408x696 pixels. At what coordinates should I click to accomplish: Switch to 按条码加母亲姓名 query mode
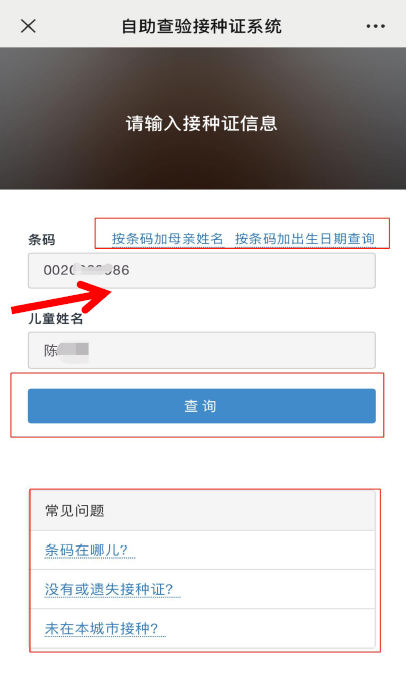167,239
